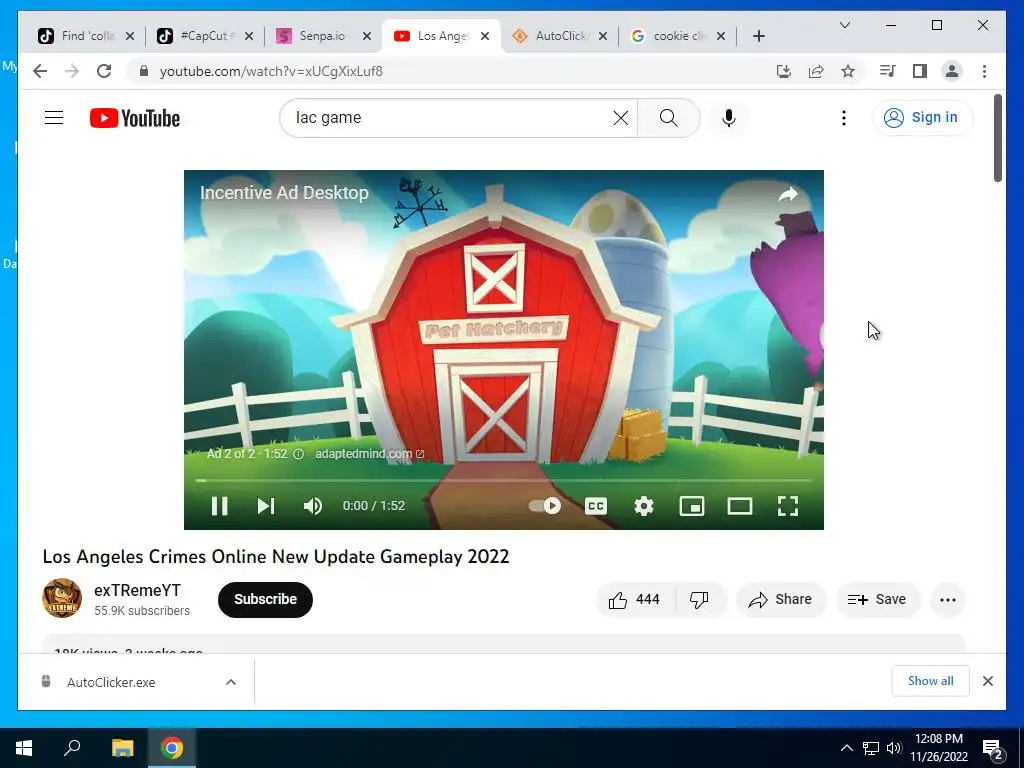Image resolution: width=1024 pixels, height=768 pixels.
Task: Show hidden system tray icons
Action: [846, 748]
